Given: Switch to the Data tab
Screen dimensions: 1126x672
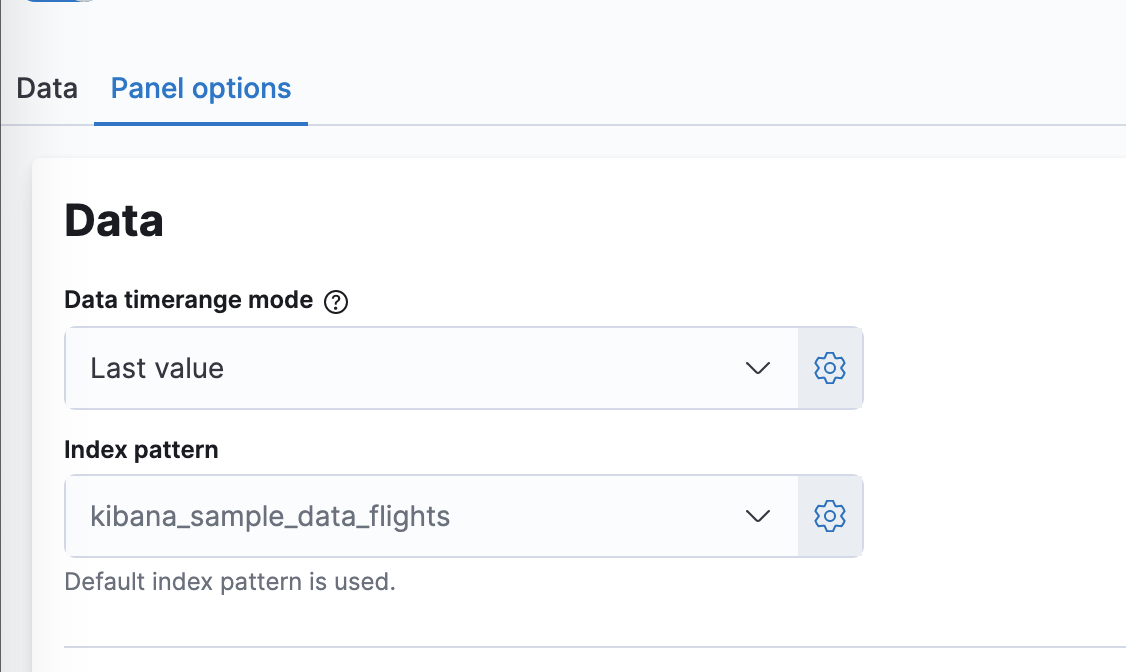Looking at the screenshot, I should tap(46, 88).
